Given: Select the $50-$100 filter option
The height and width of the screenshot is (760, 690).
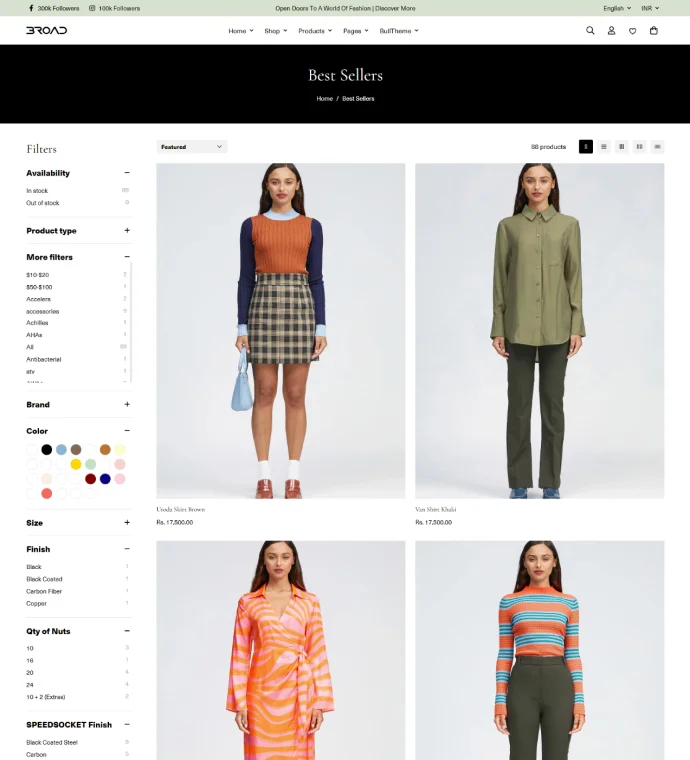Looking at the screenshot, I should tap(39, 287).
